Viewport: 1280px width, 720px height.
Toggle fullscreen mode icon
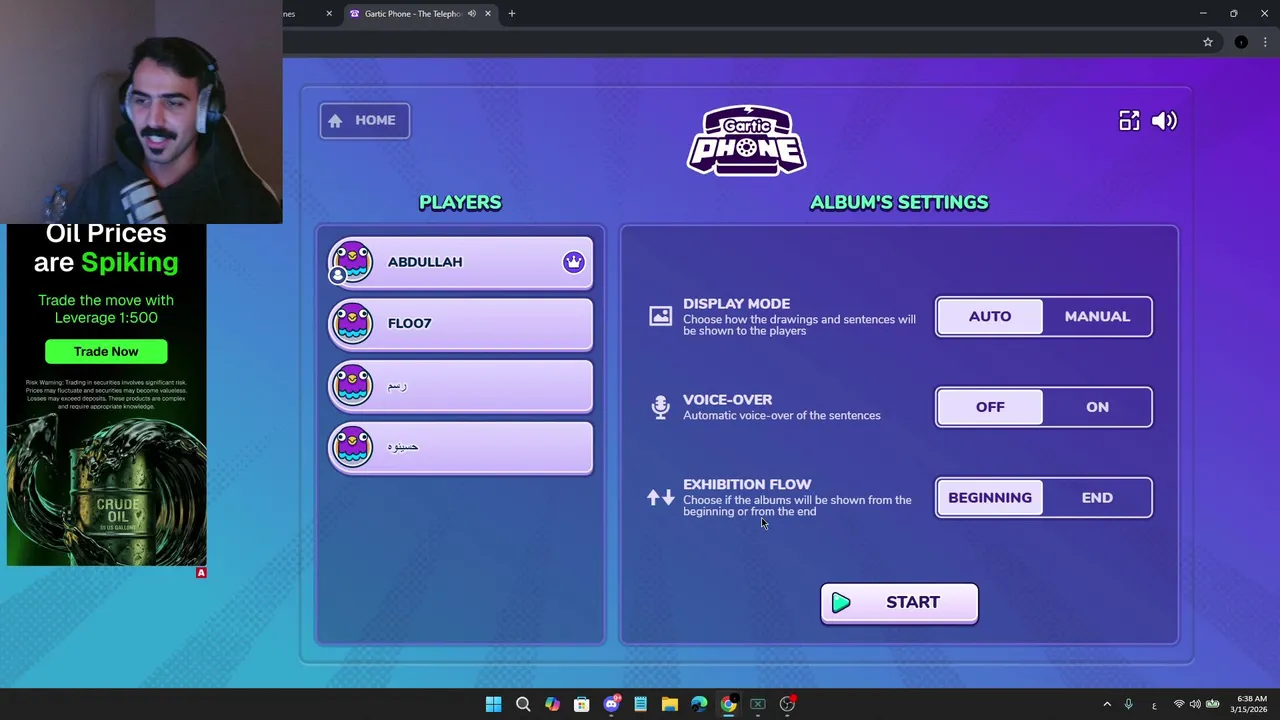tap(1129, 121)
